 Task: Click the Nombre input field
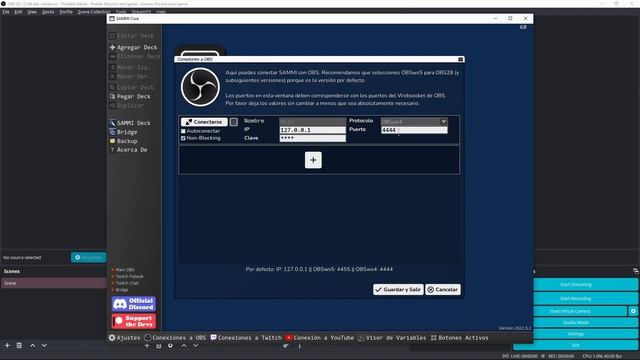point(312,121)
